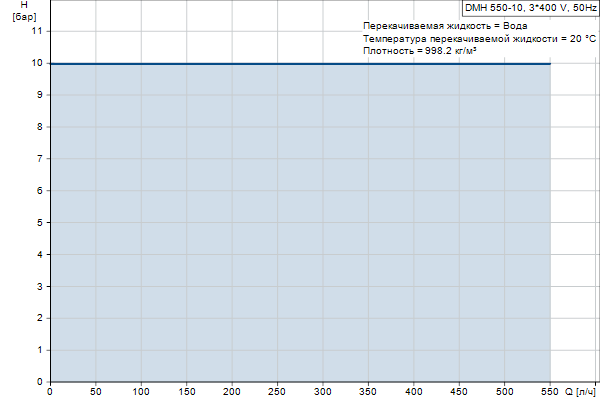Select the 10 tick on the pressure axis
The image size is (600, 400).
[x=38, y=63]
